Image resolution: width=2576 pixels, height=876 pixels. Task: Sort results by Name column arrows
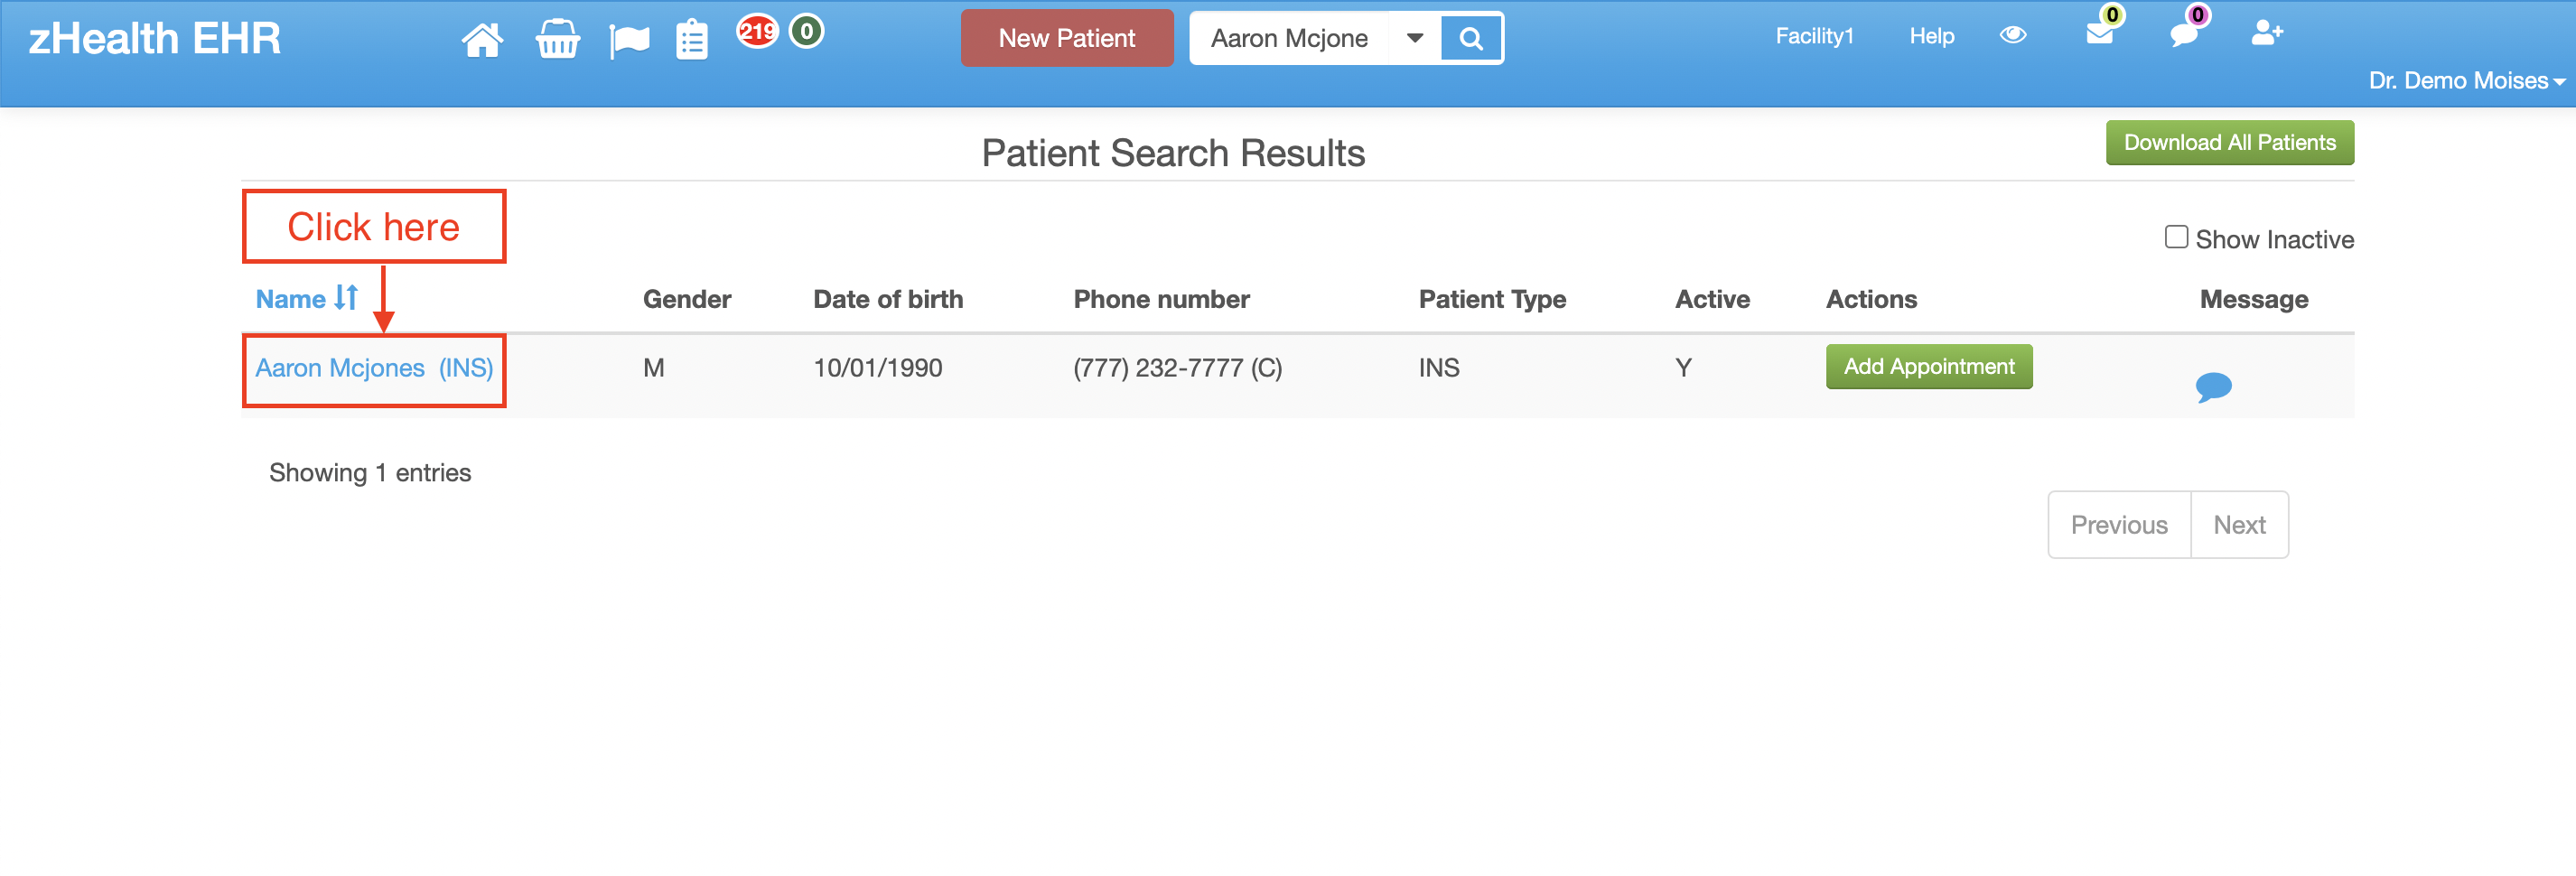(x=346, y=297)
